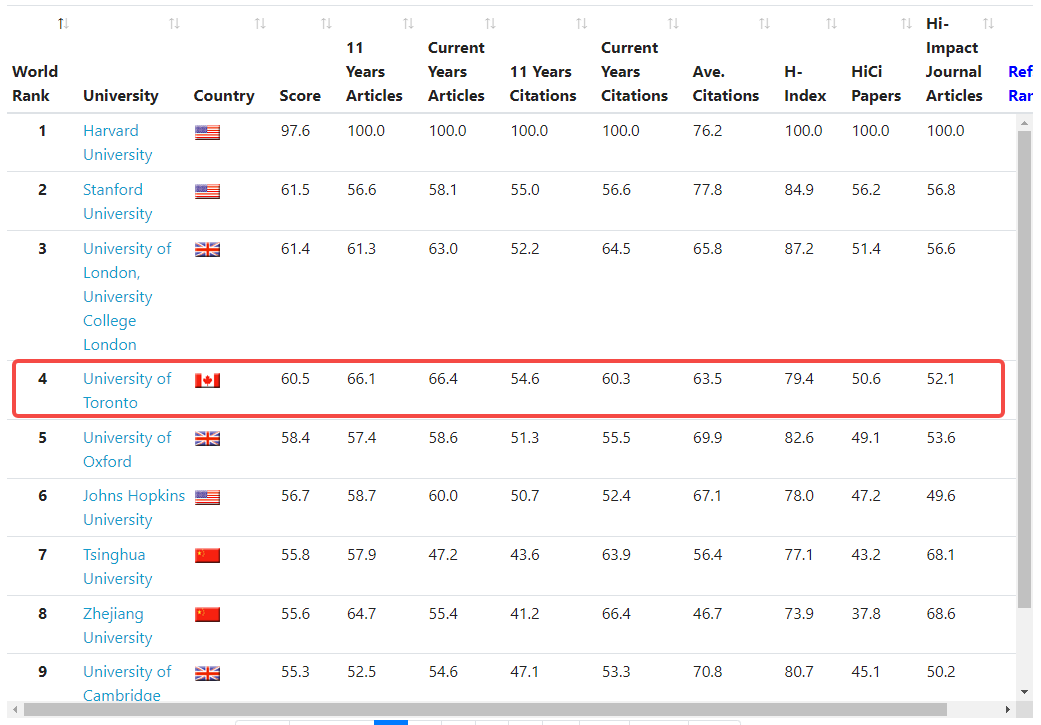
Task: Sort by Current Years Articles arrows icon
Action: tap(490, 24)
